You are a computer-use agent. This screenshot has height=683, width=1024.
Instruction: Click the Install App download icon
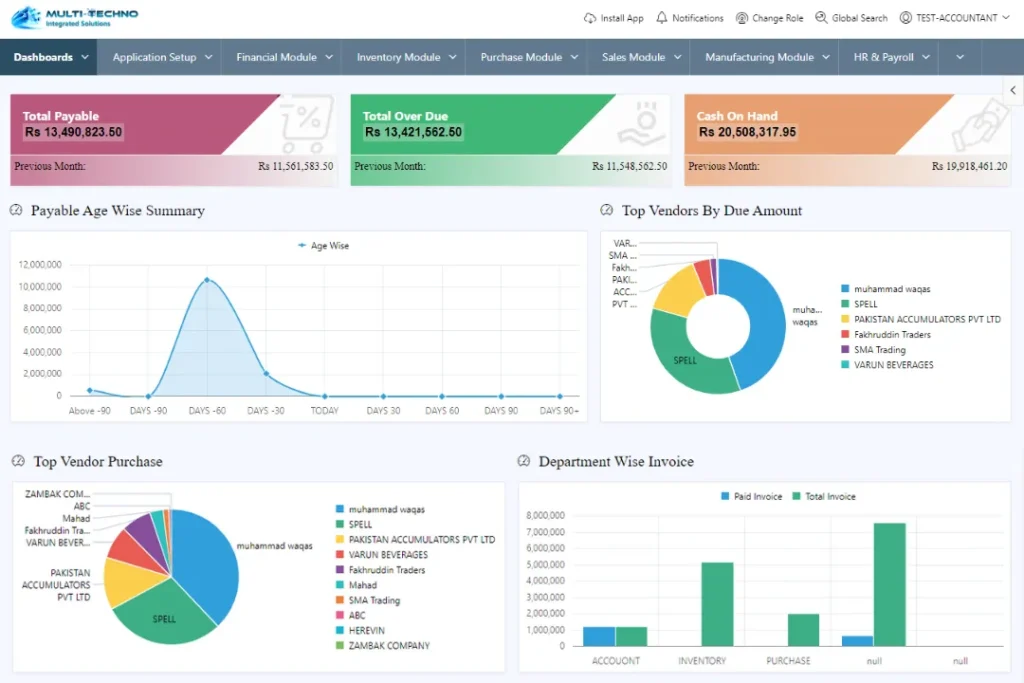tap(589, 18)
